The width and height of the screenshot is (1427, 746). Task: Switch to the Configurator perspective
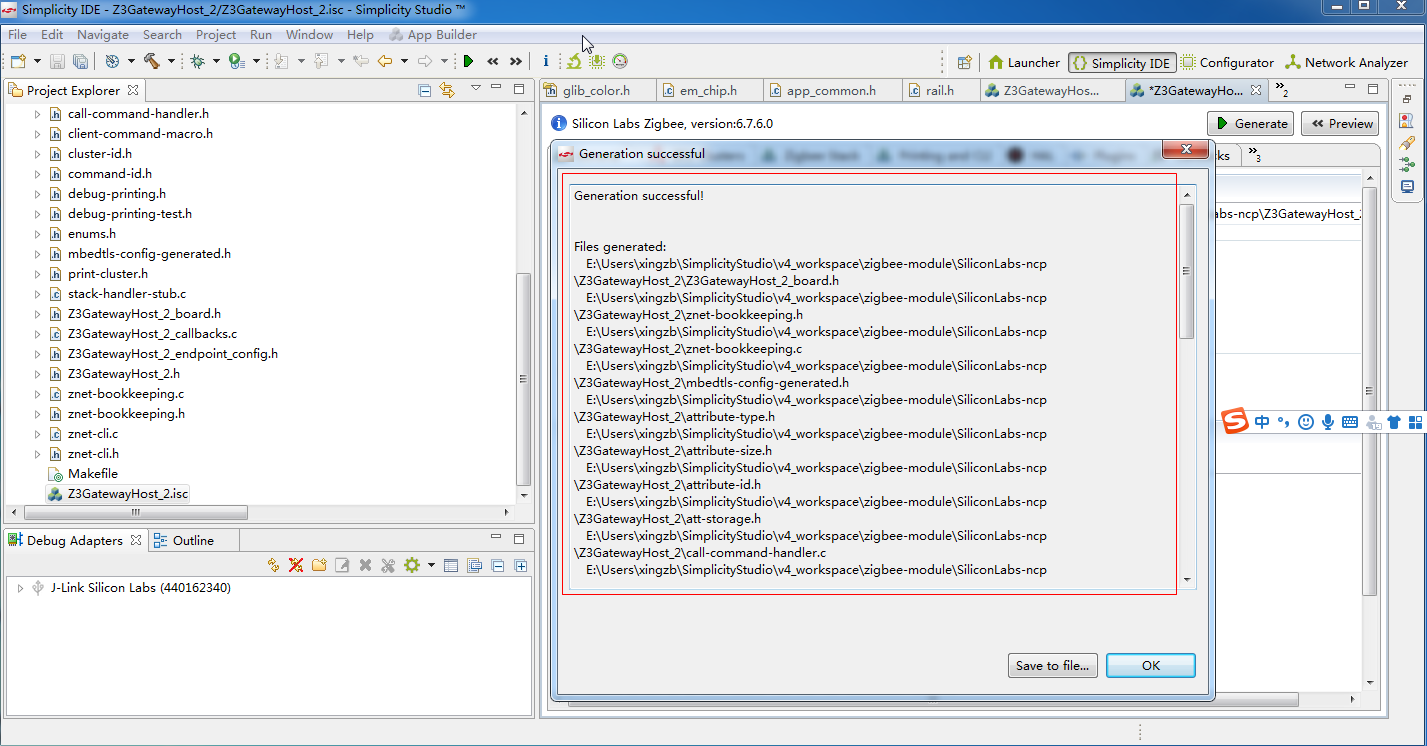pyautogui.click(x=1228, y=62)
